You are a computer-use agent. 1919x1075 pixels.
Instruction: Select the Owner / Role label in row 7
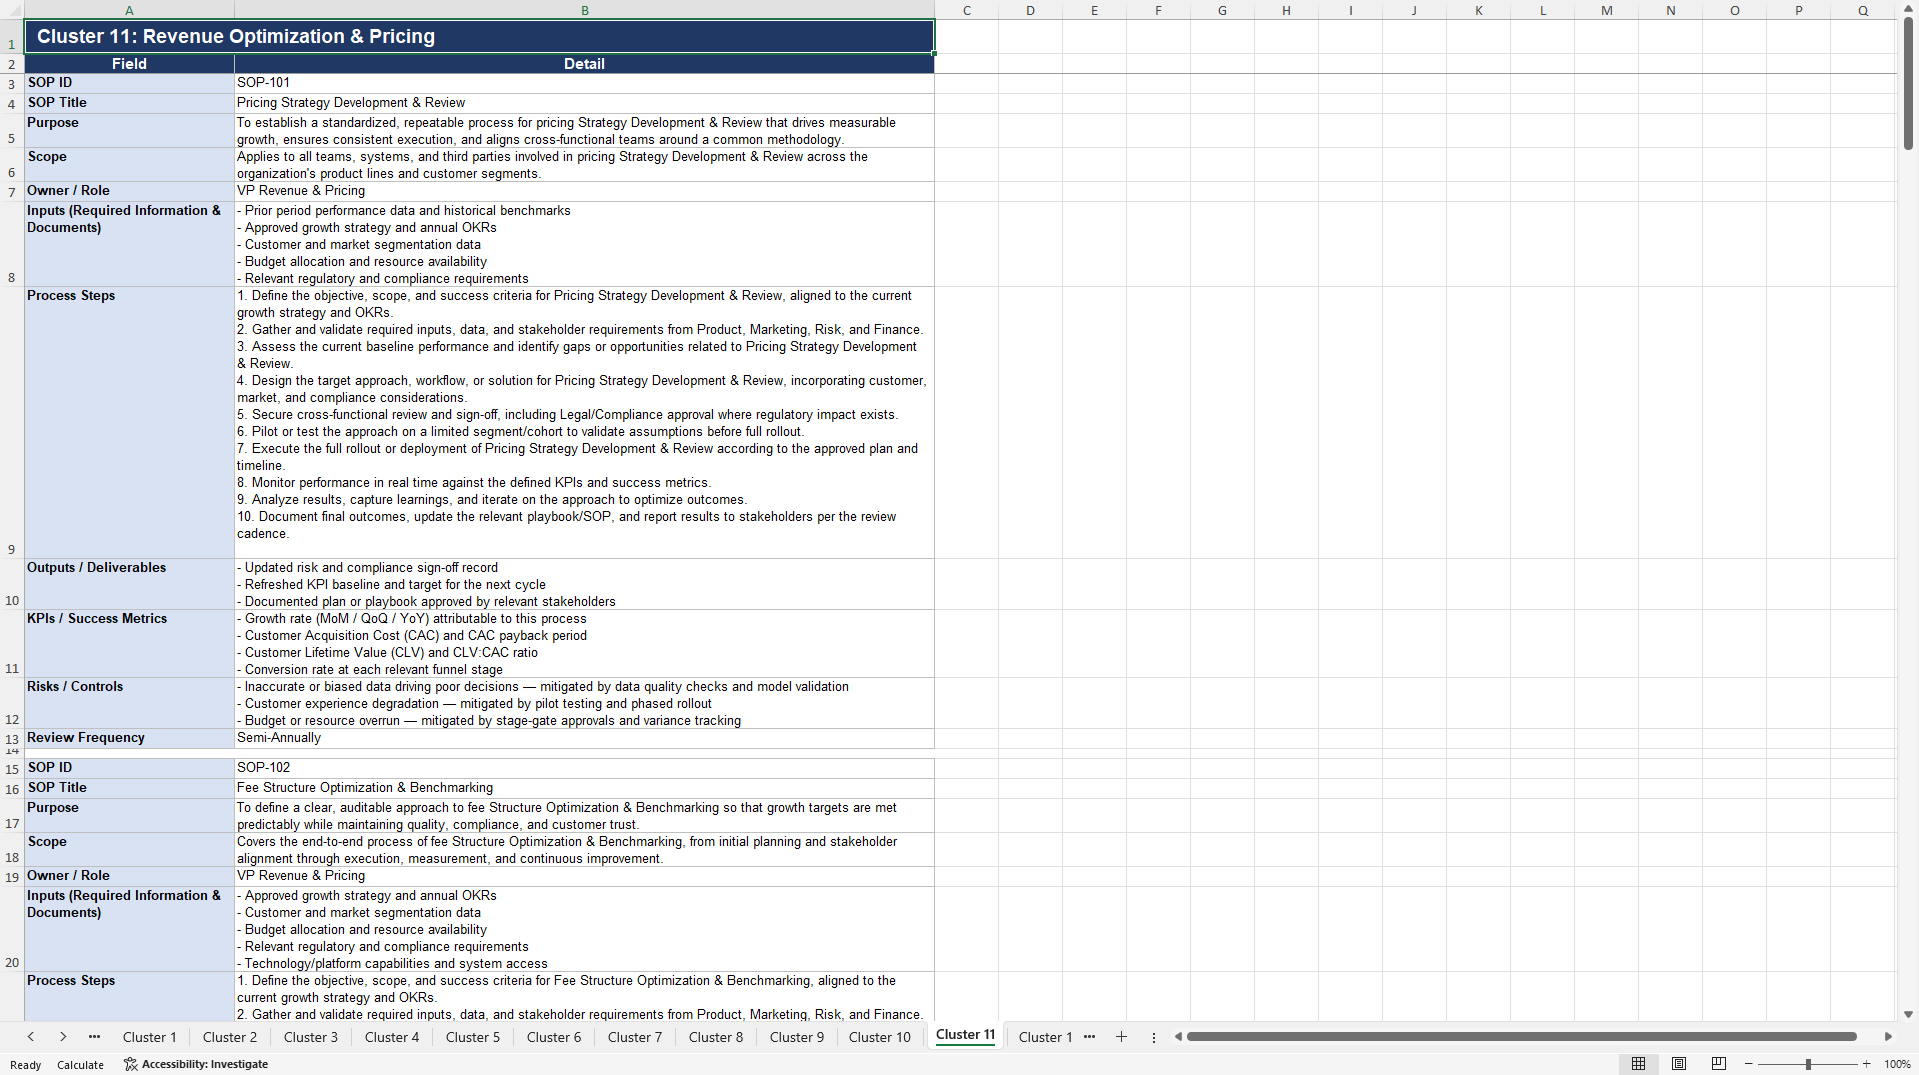click(129, 191)
